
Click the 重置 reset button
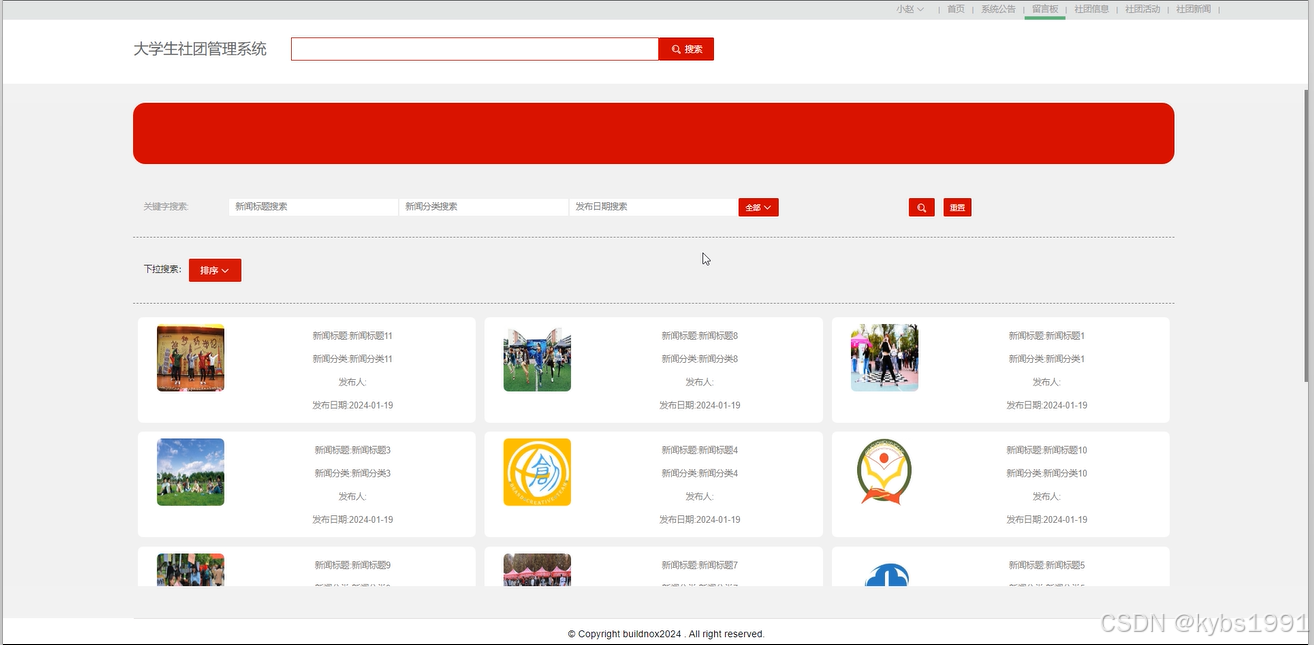(957, 207)
